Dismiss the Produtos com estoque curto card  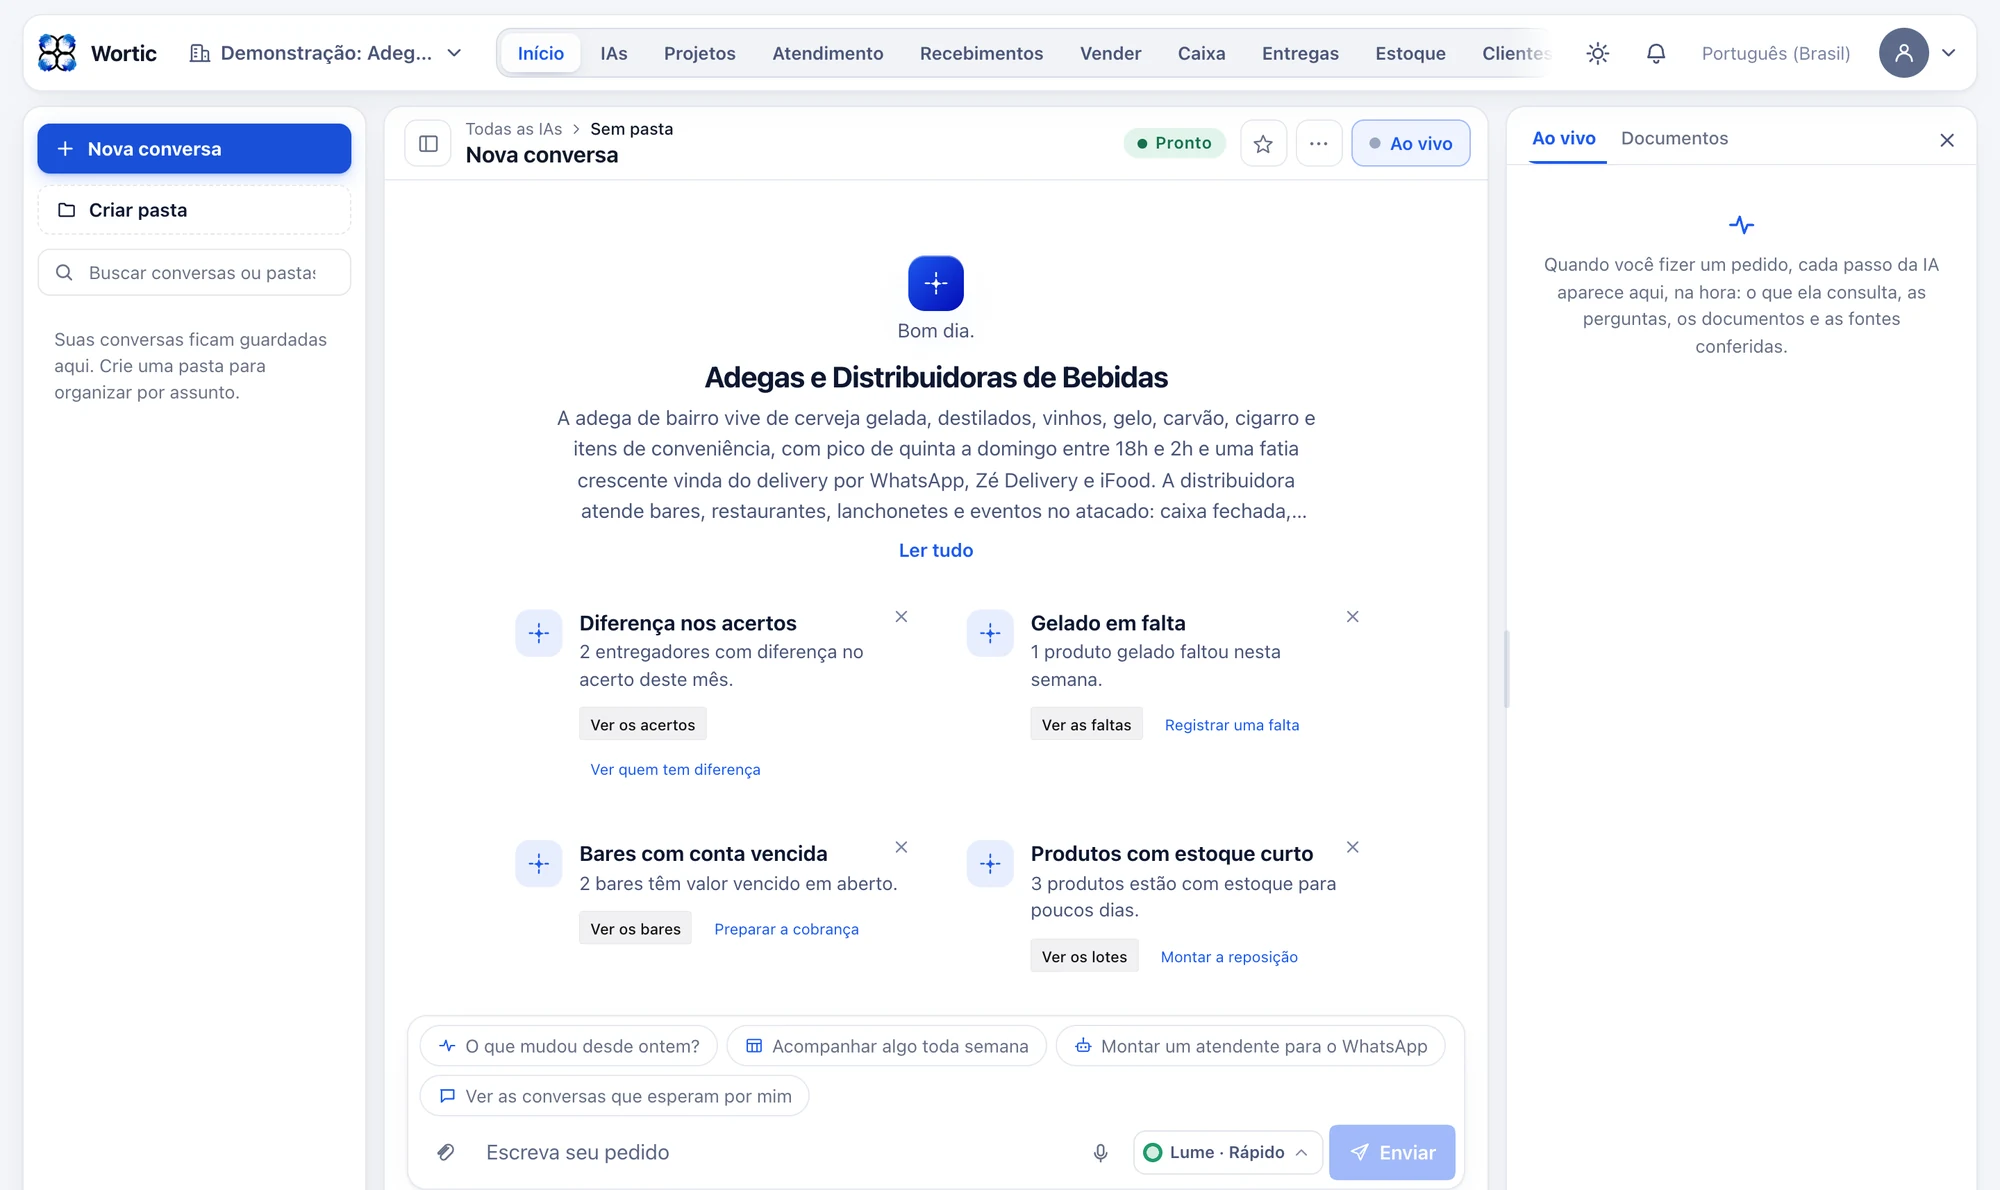click(x=1352, y=847)
